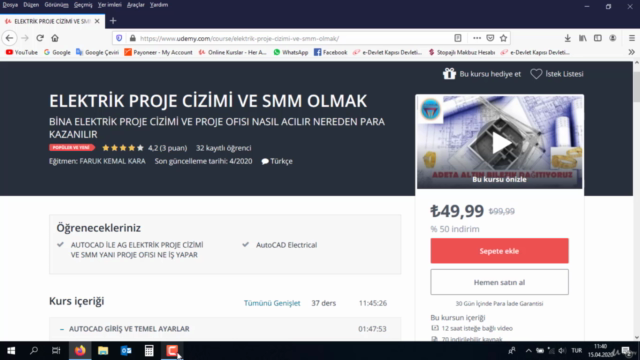Viewport: 640px width, 360px height.
Task: Click TUR keyboard language indicator
Action: [576, 351]
